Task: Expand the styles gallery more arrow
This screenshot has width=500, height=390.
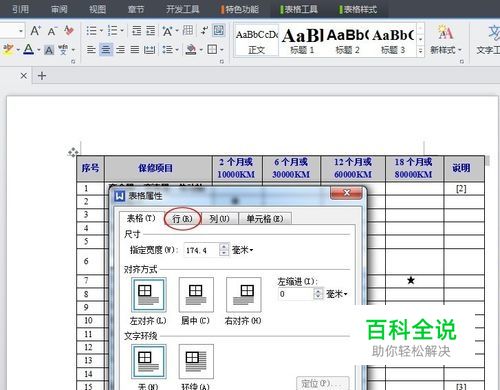Action: (x=420, y=51)
